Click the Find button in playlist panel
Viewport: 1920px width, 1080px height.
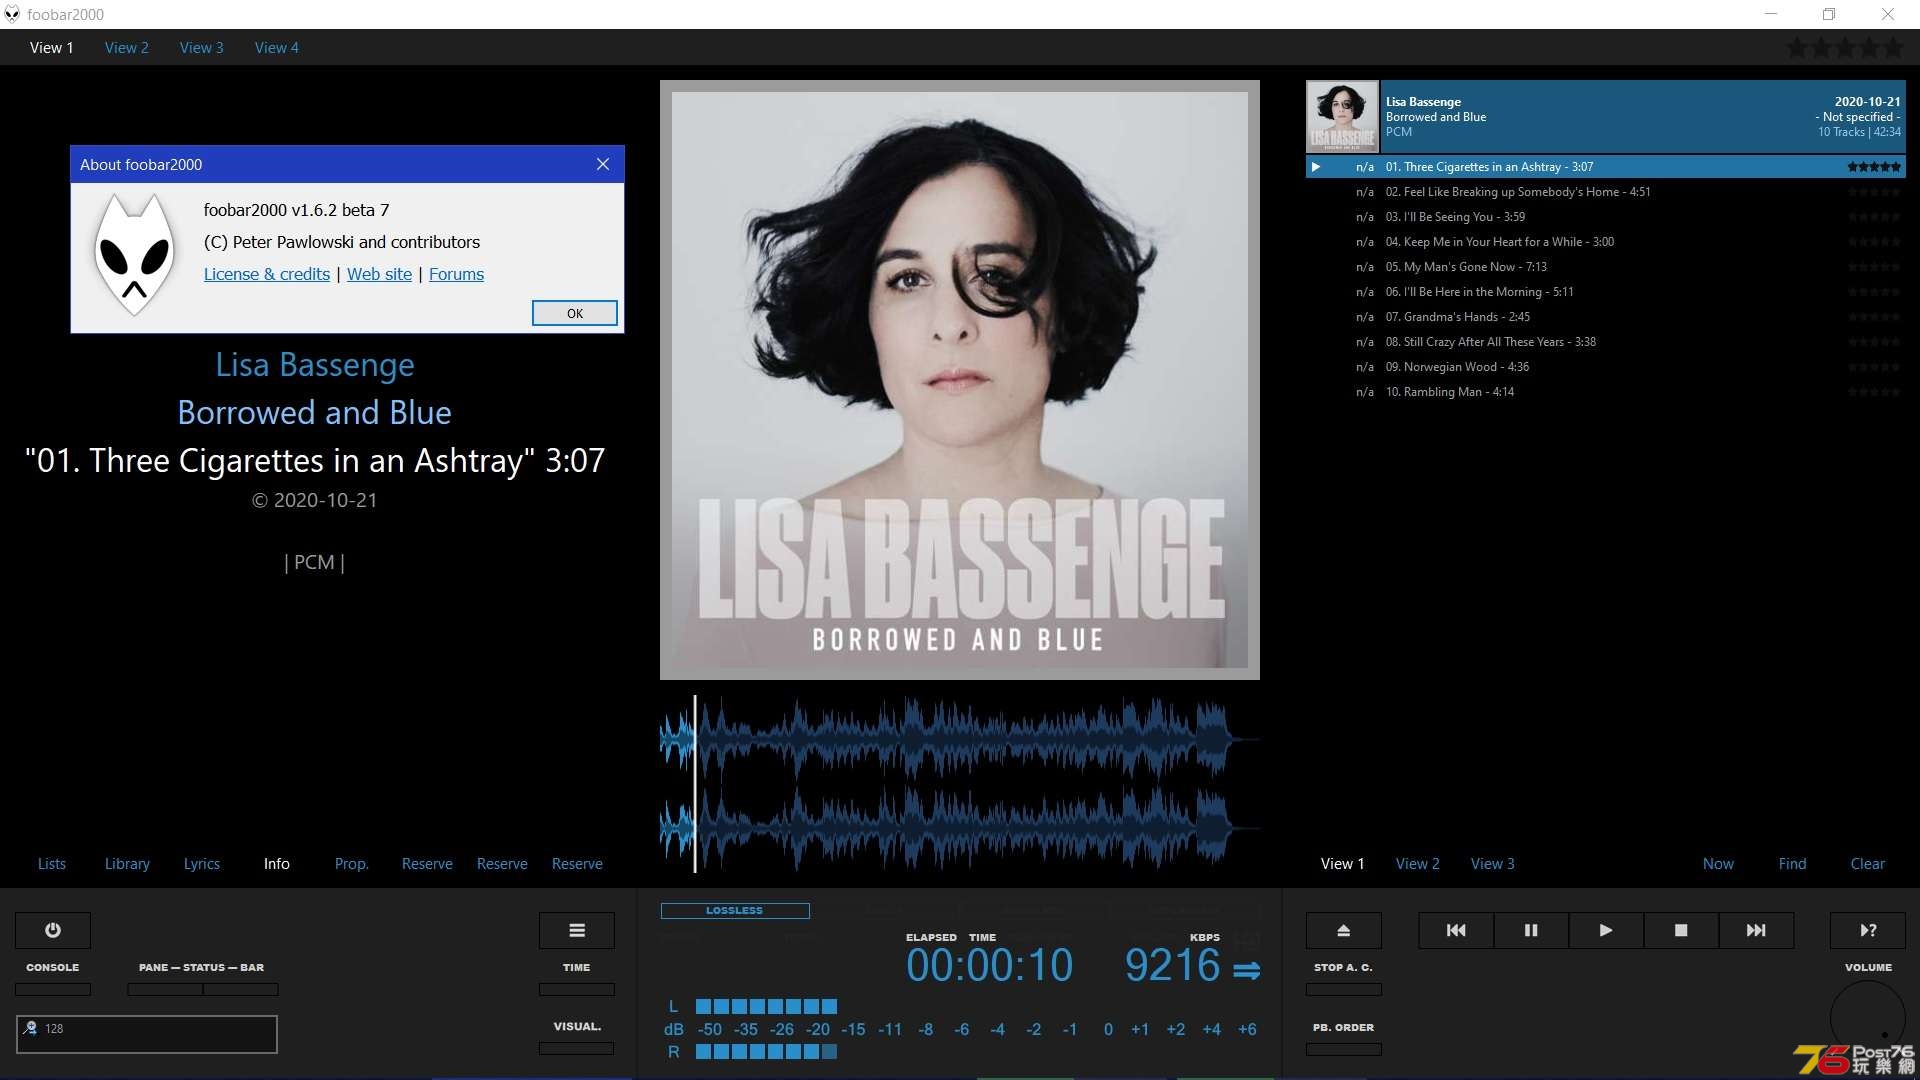tap(1793, 863)
